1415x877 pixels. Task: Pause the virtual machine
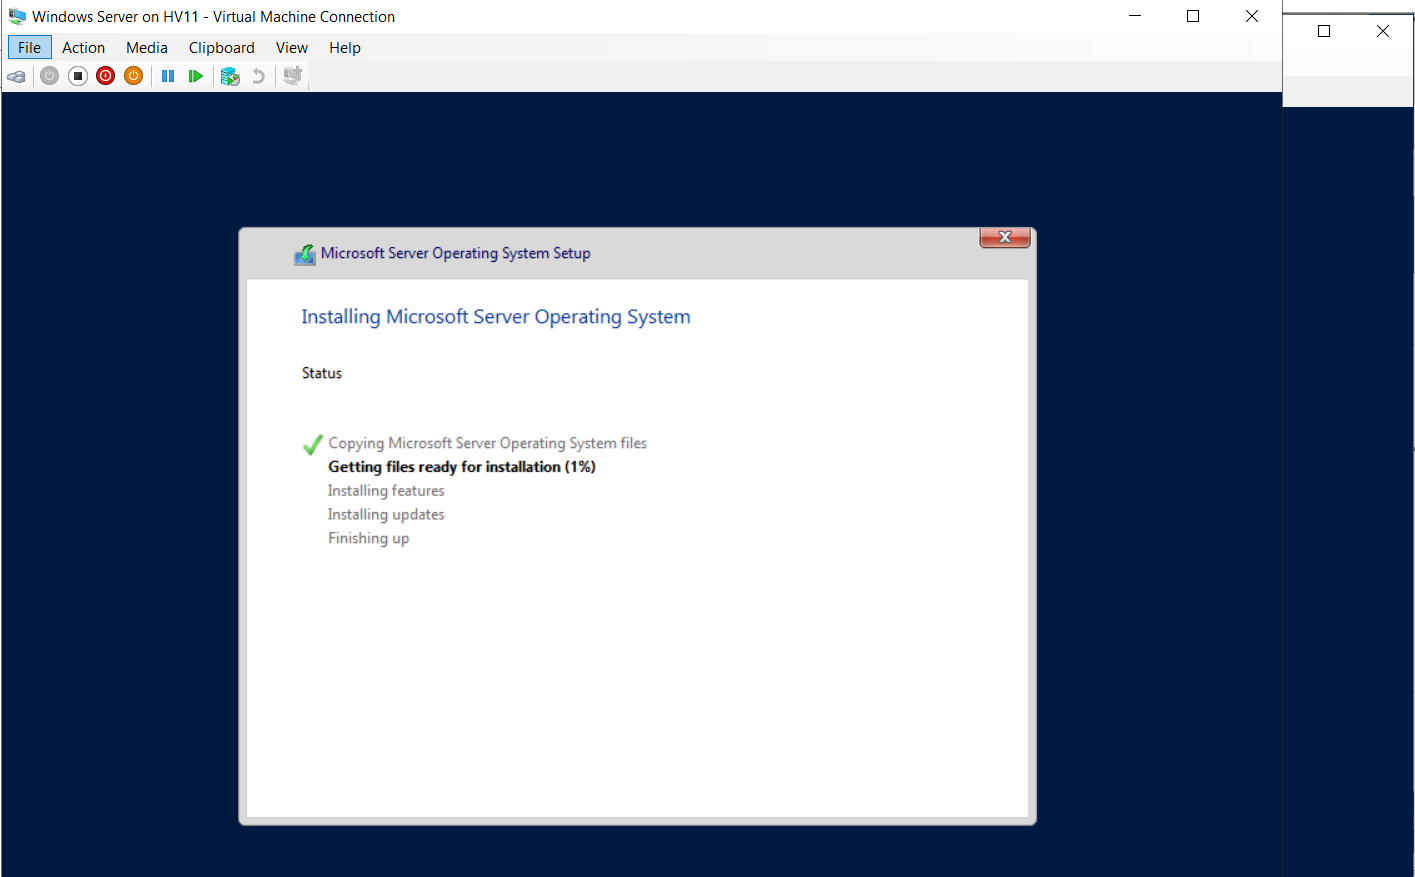[x=168, y=76]
